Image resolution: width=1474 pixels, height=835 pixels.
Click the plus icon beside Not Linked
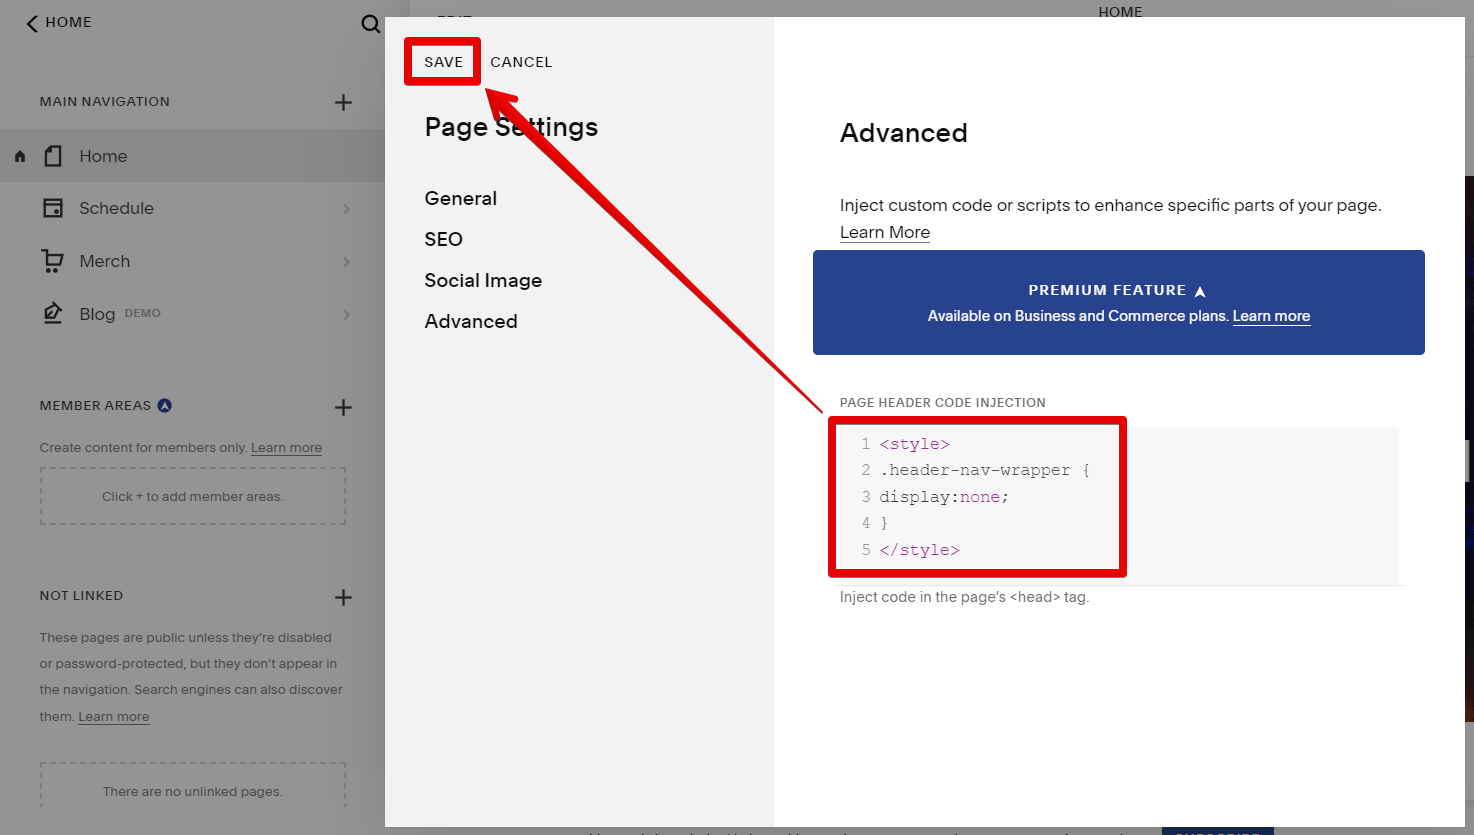click(x=343, y=597)
